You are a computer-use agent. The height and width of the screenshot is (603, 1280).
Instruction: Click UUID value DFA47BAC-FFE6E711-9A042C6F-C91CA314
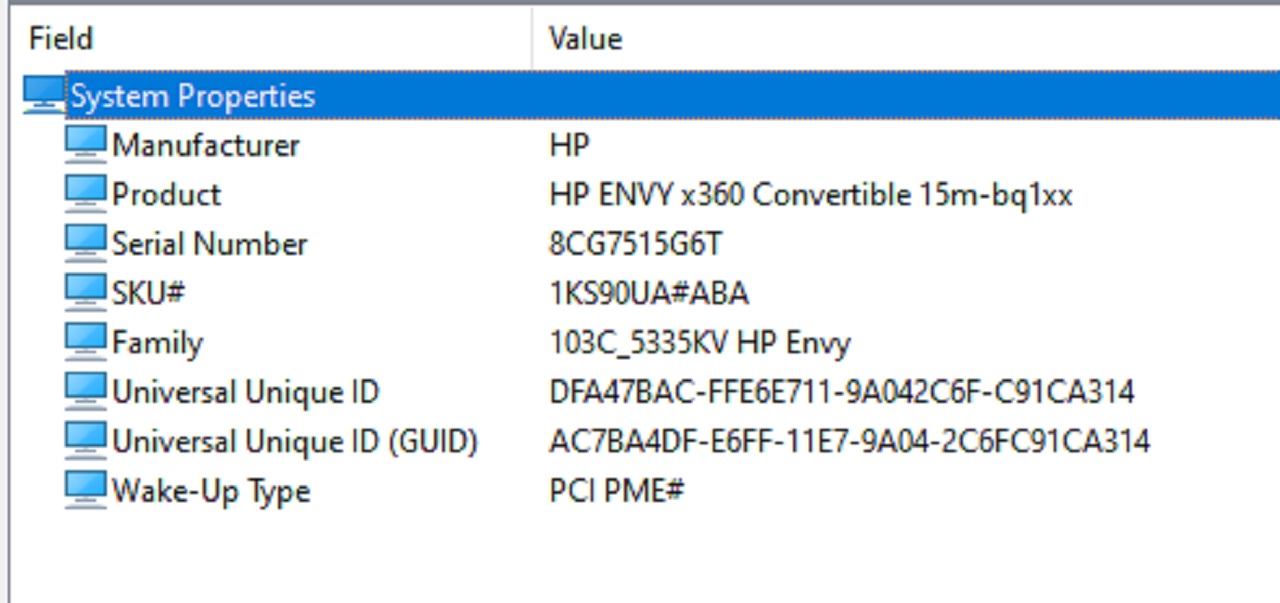[842, 392]
